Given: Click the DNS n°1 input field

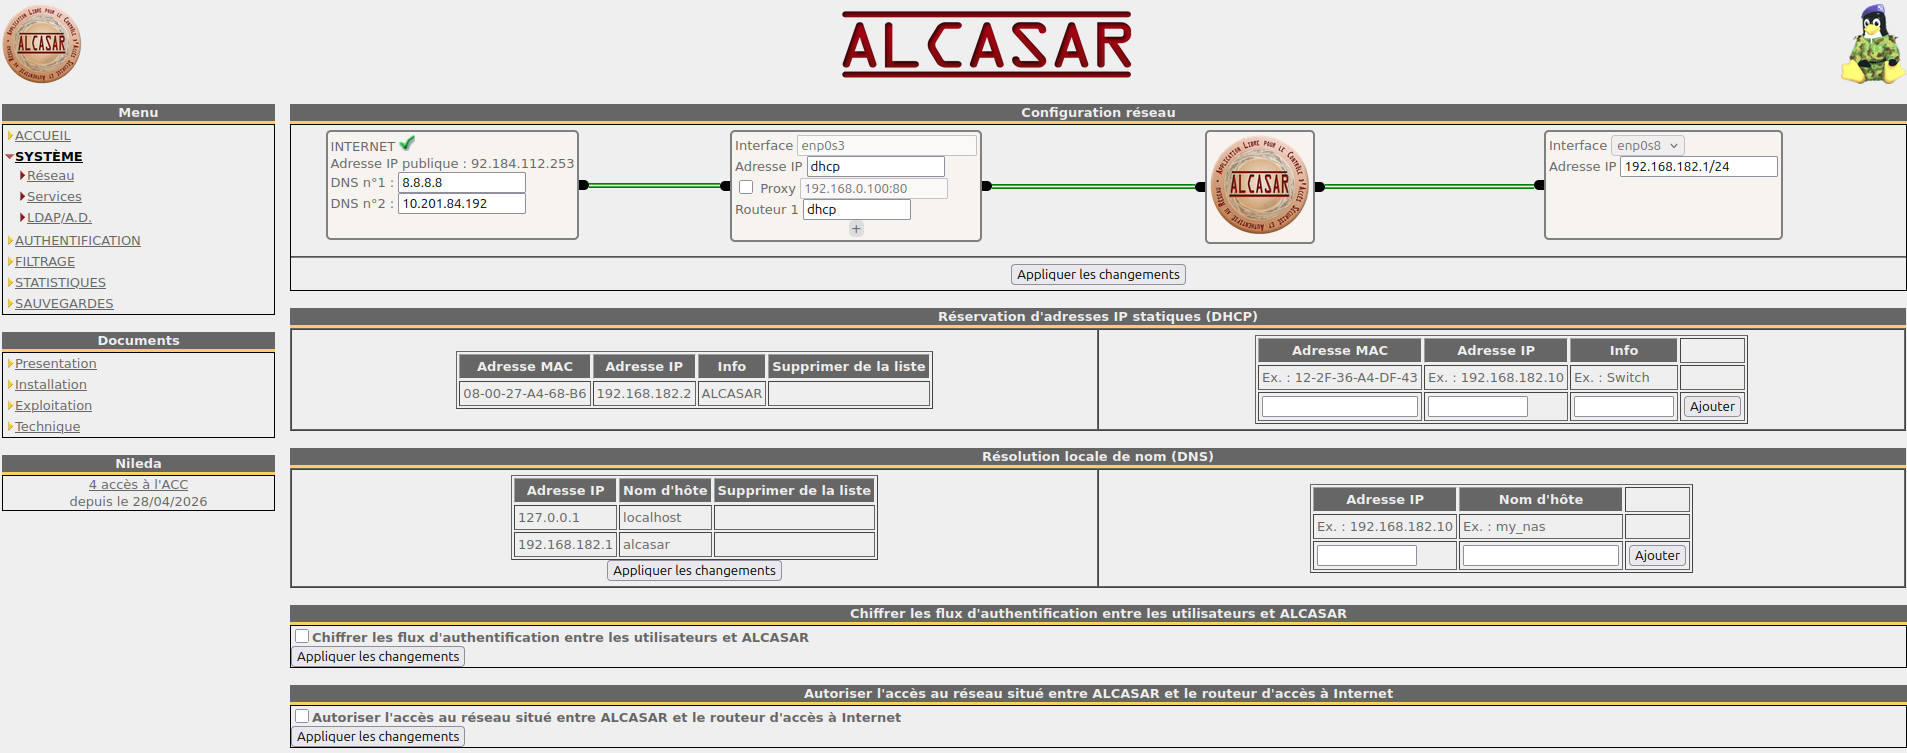Looking at the screenshot, I should pos(462,182).
